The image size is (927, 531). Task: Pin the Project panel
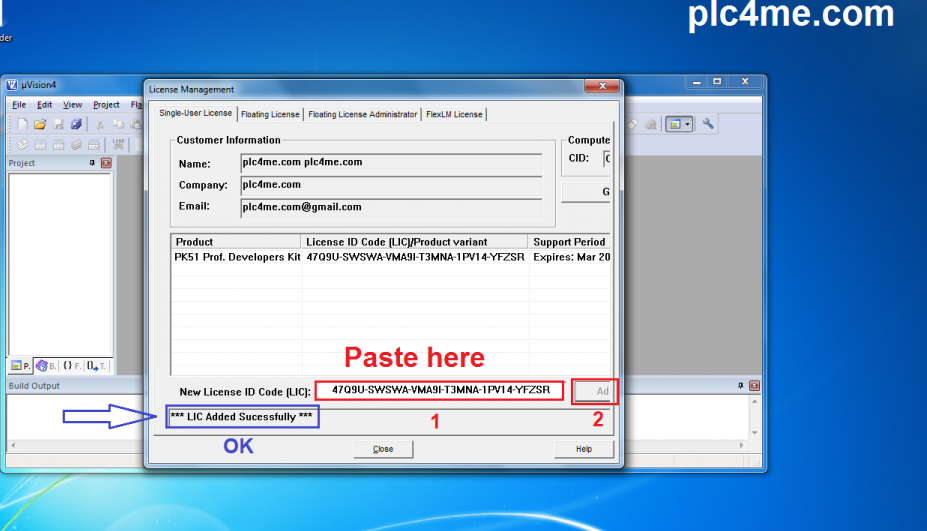coord(92,163)
